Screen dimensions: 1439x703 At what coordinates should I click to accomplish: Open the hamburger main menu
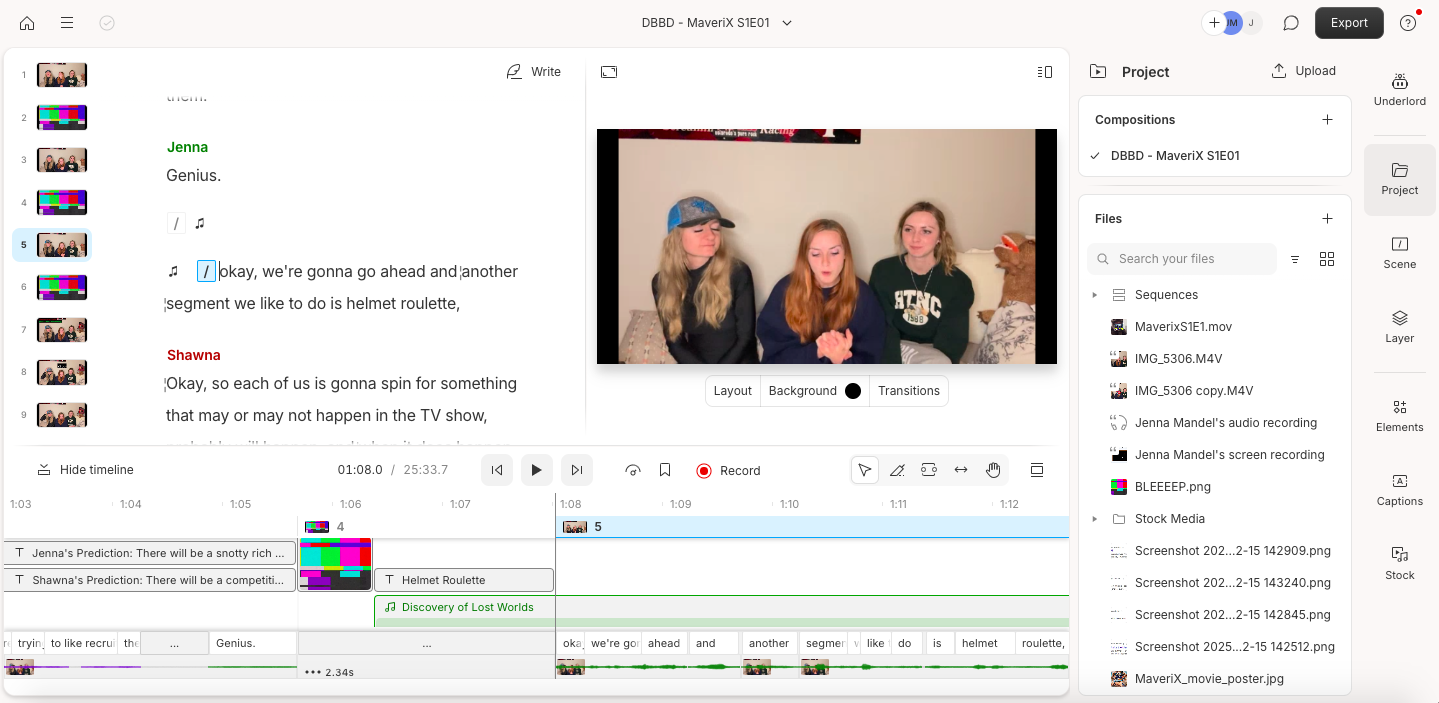point(67,23)
